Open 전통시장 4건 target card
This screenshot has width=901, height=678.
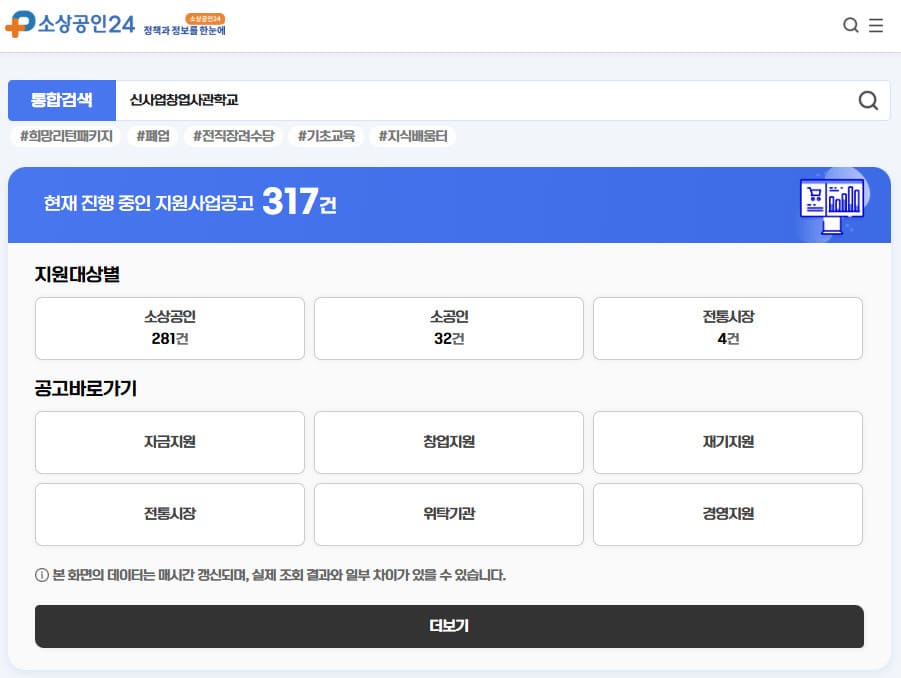[x=728, y=328]
